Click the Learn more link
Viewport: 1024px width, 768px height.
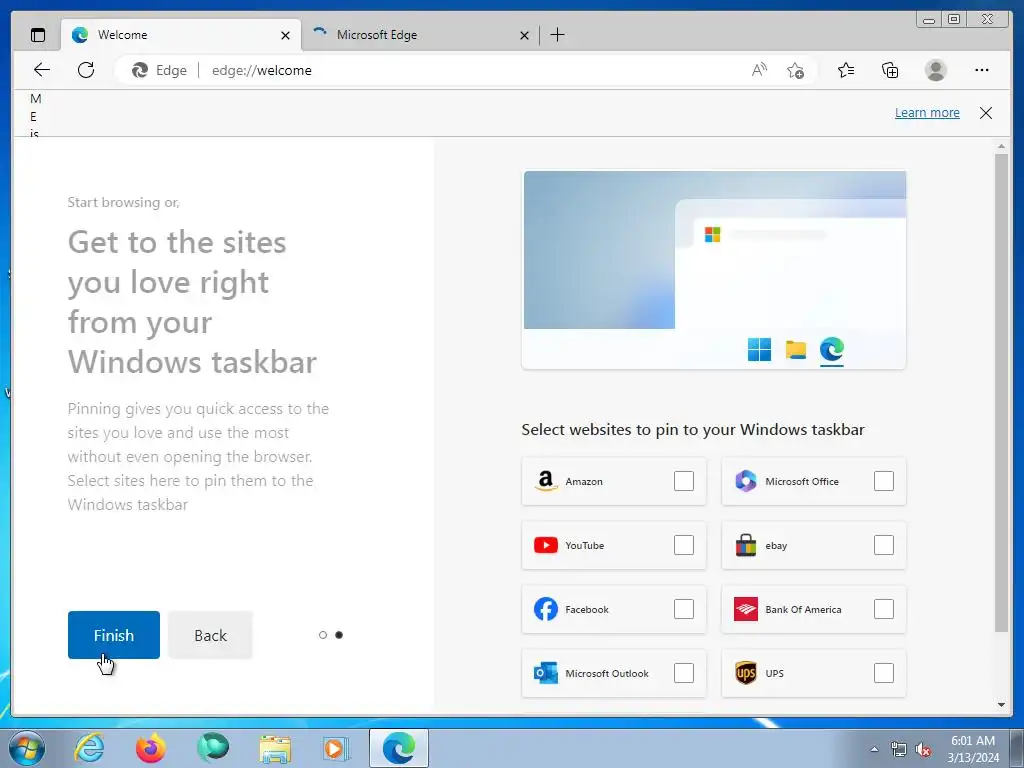point(927,112)
